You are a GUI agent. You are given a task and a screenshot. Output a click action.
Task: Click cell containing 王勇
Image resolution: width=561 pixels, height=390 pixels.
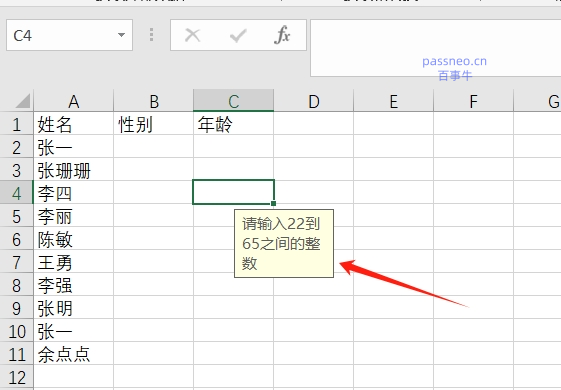pos(74,262)
